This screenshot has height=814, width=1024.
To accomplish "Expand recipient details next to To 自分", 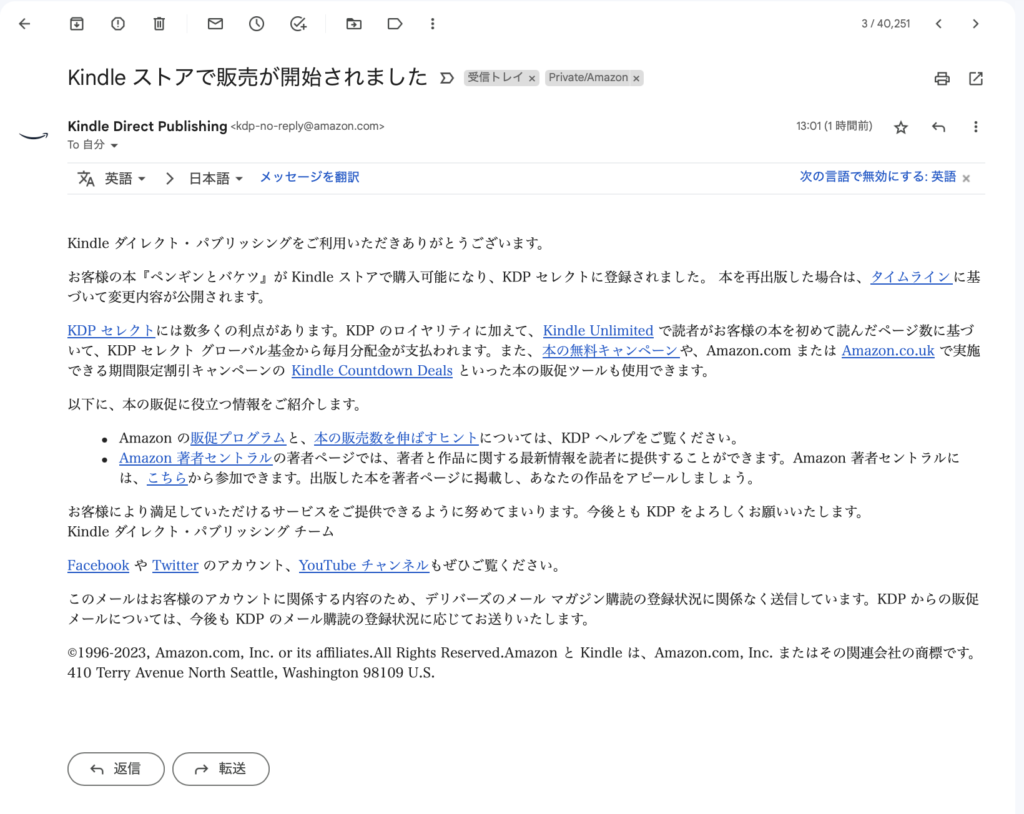I will coord(114,146).
